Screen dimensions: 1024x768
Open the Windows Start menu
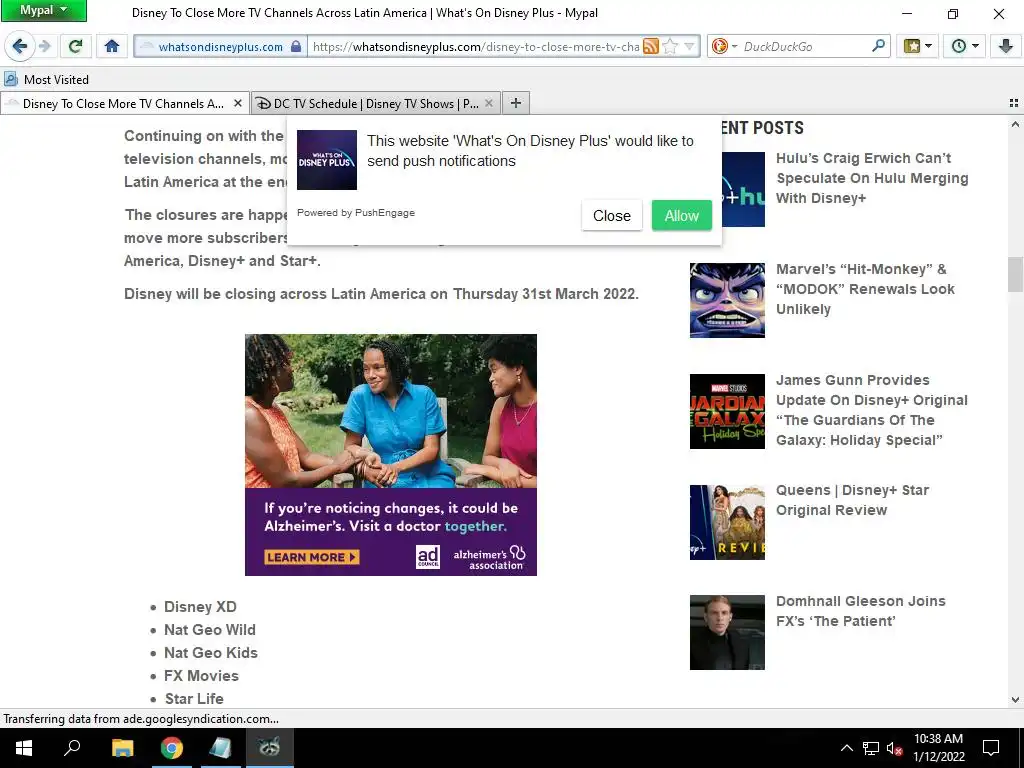pyautogui.click(x=24, y=748)
